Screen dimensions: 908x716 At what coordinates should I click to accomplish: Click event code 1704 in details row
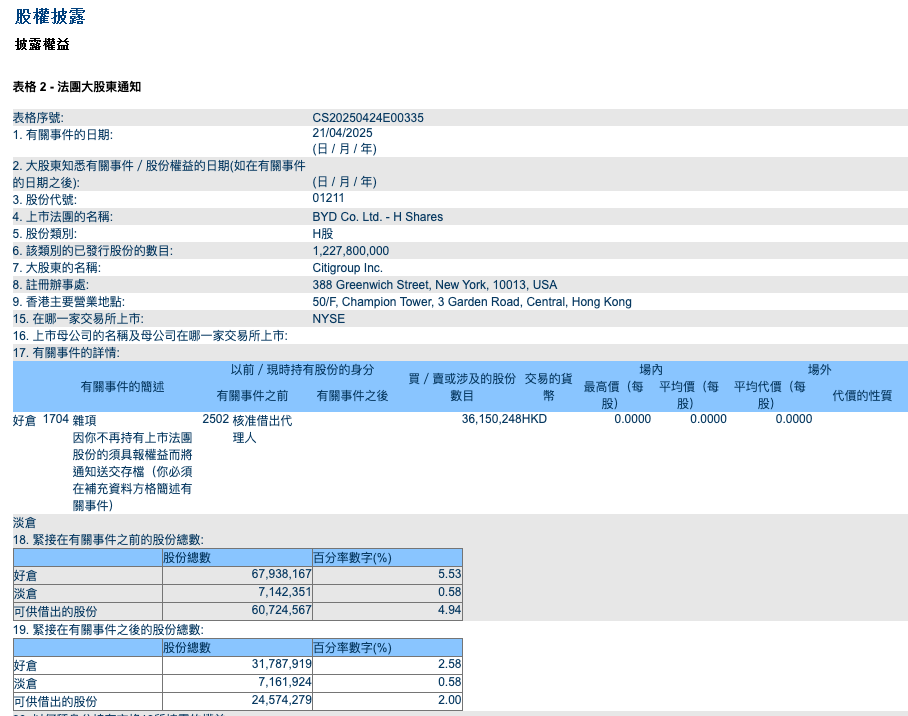point(56,419)
